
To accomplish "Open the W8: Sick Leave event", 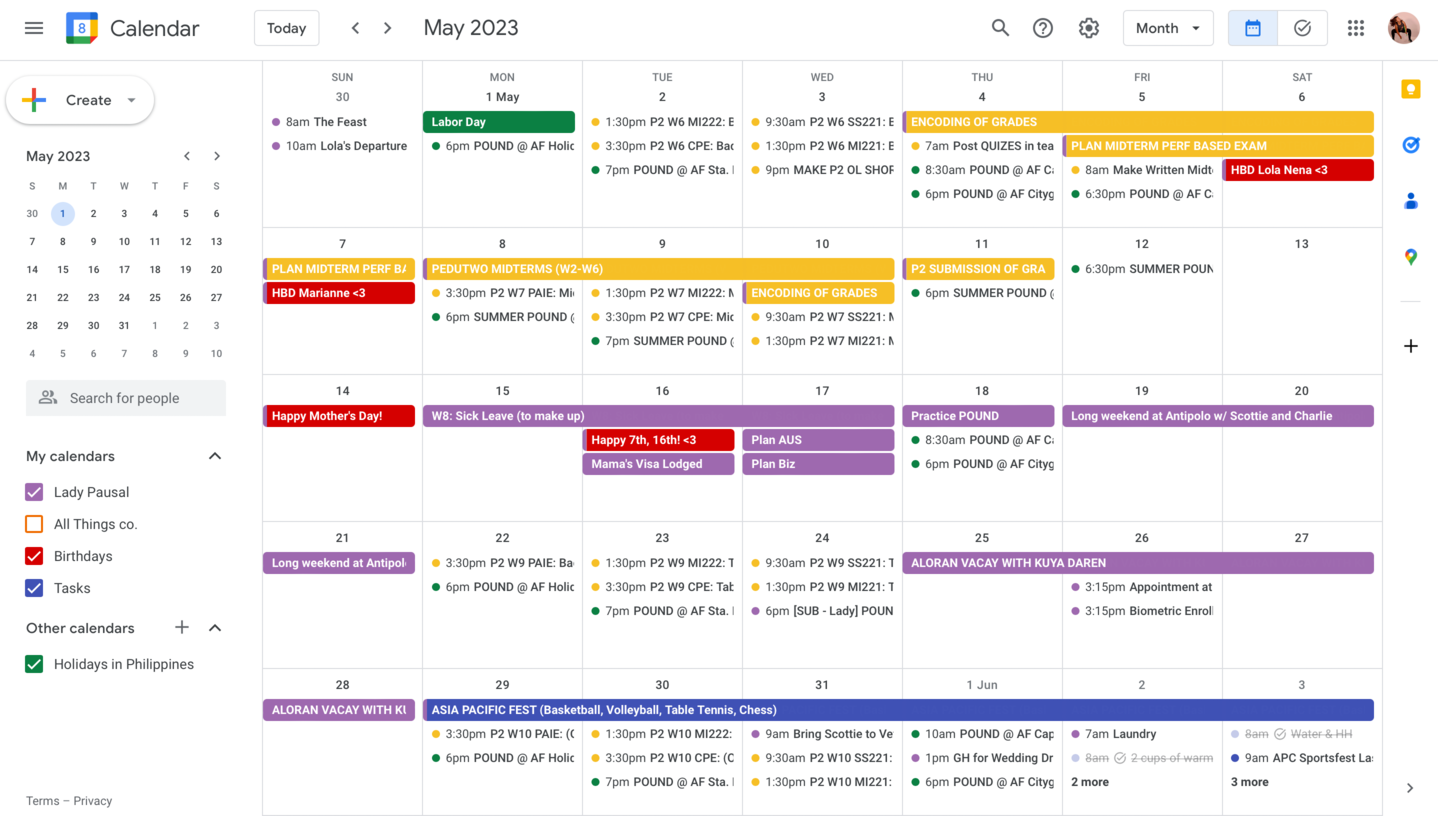I will [658, 416].
